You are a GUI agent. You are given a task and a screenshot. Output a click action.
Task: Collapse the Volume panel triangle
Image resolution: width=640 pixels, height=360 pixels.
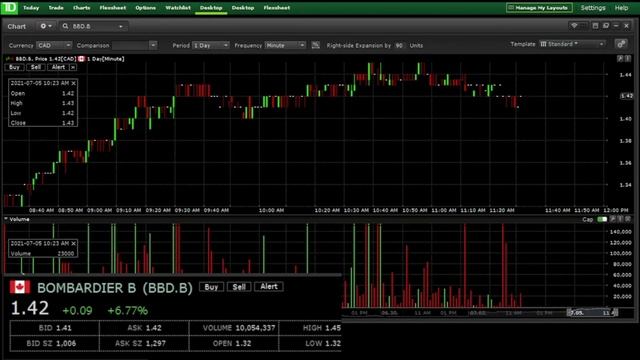click(6, 219)
